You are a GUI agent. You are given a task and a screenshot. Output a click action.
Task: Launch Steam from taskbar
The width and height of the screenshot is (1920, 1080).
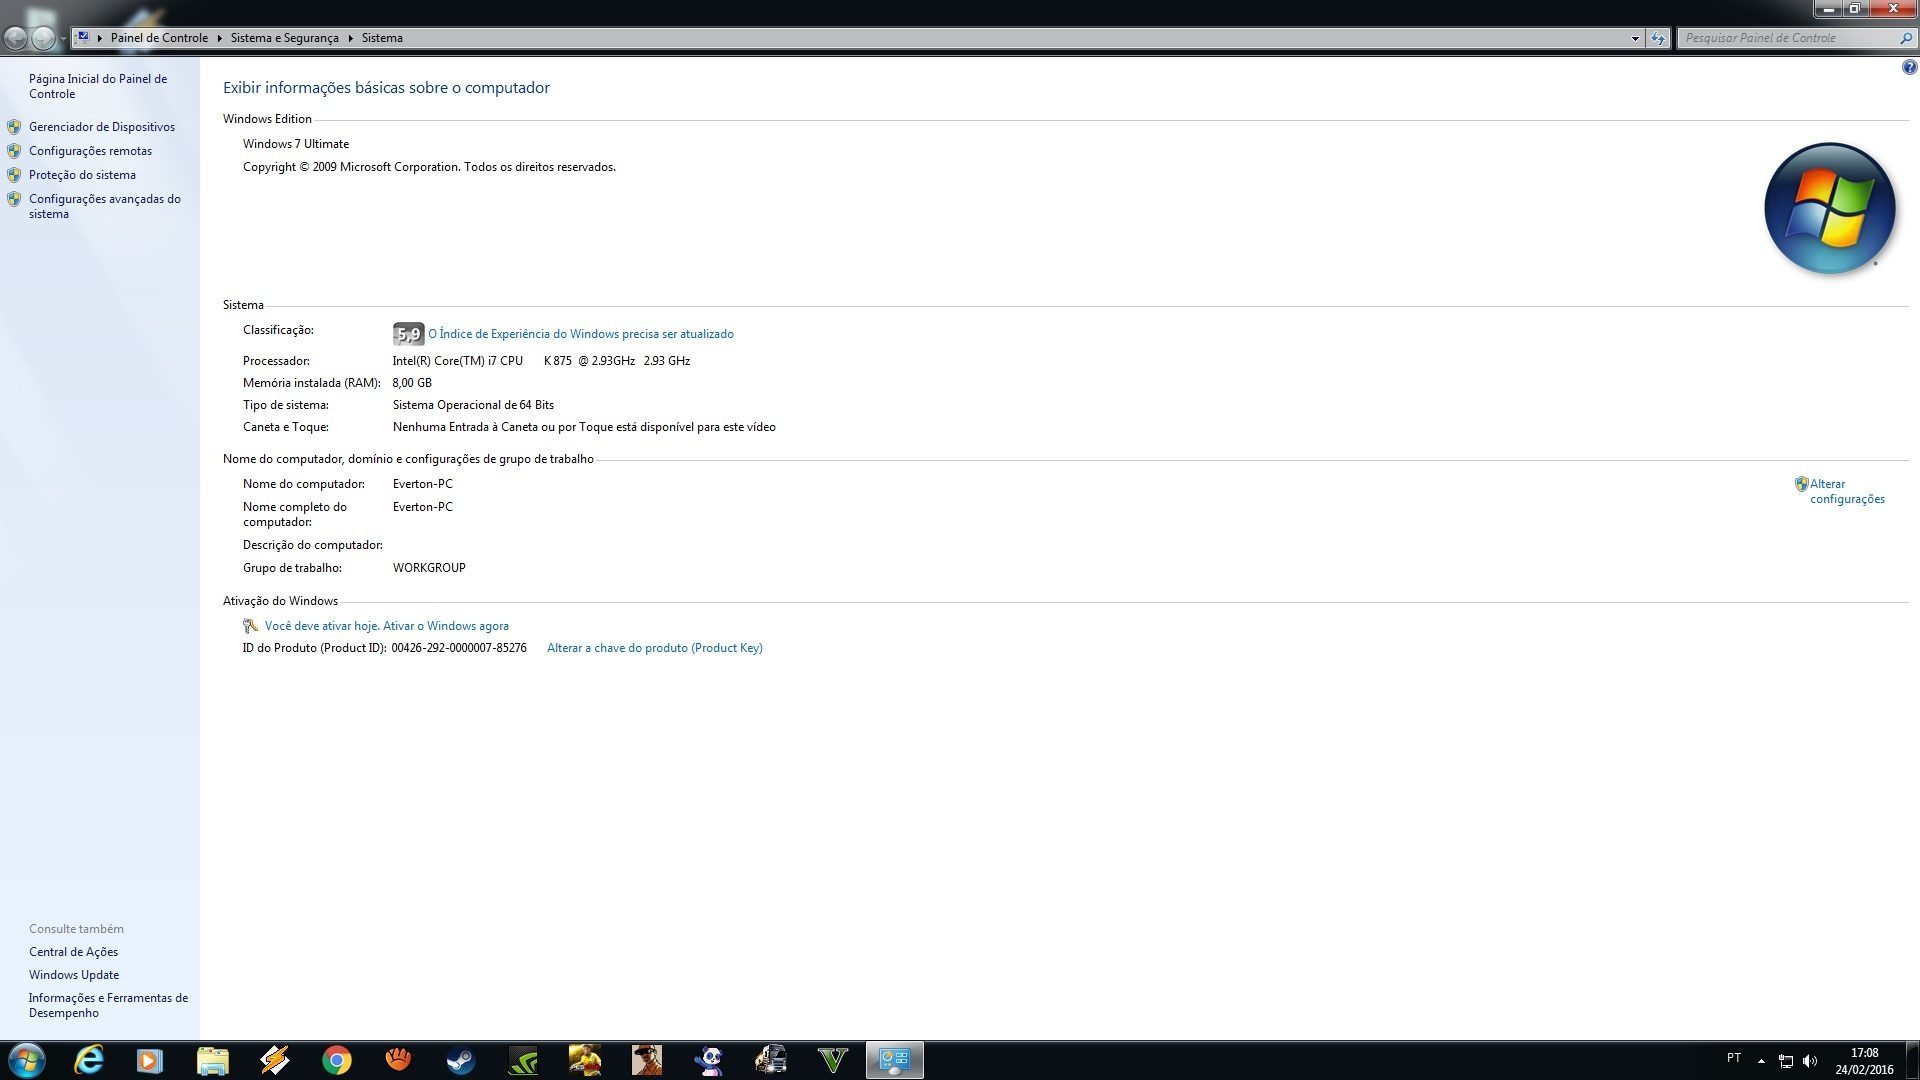point(460,1060)
